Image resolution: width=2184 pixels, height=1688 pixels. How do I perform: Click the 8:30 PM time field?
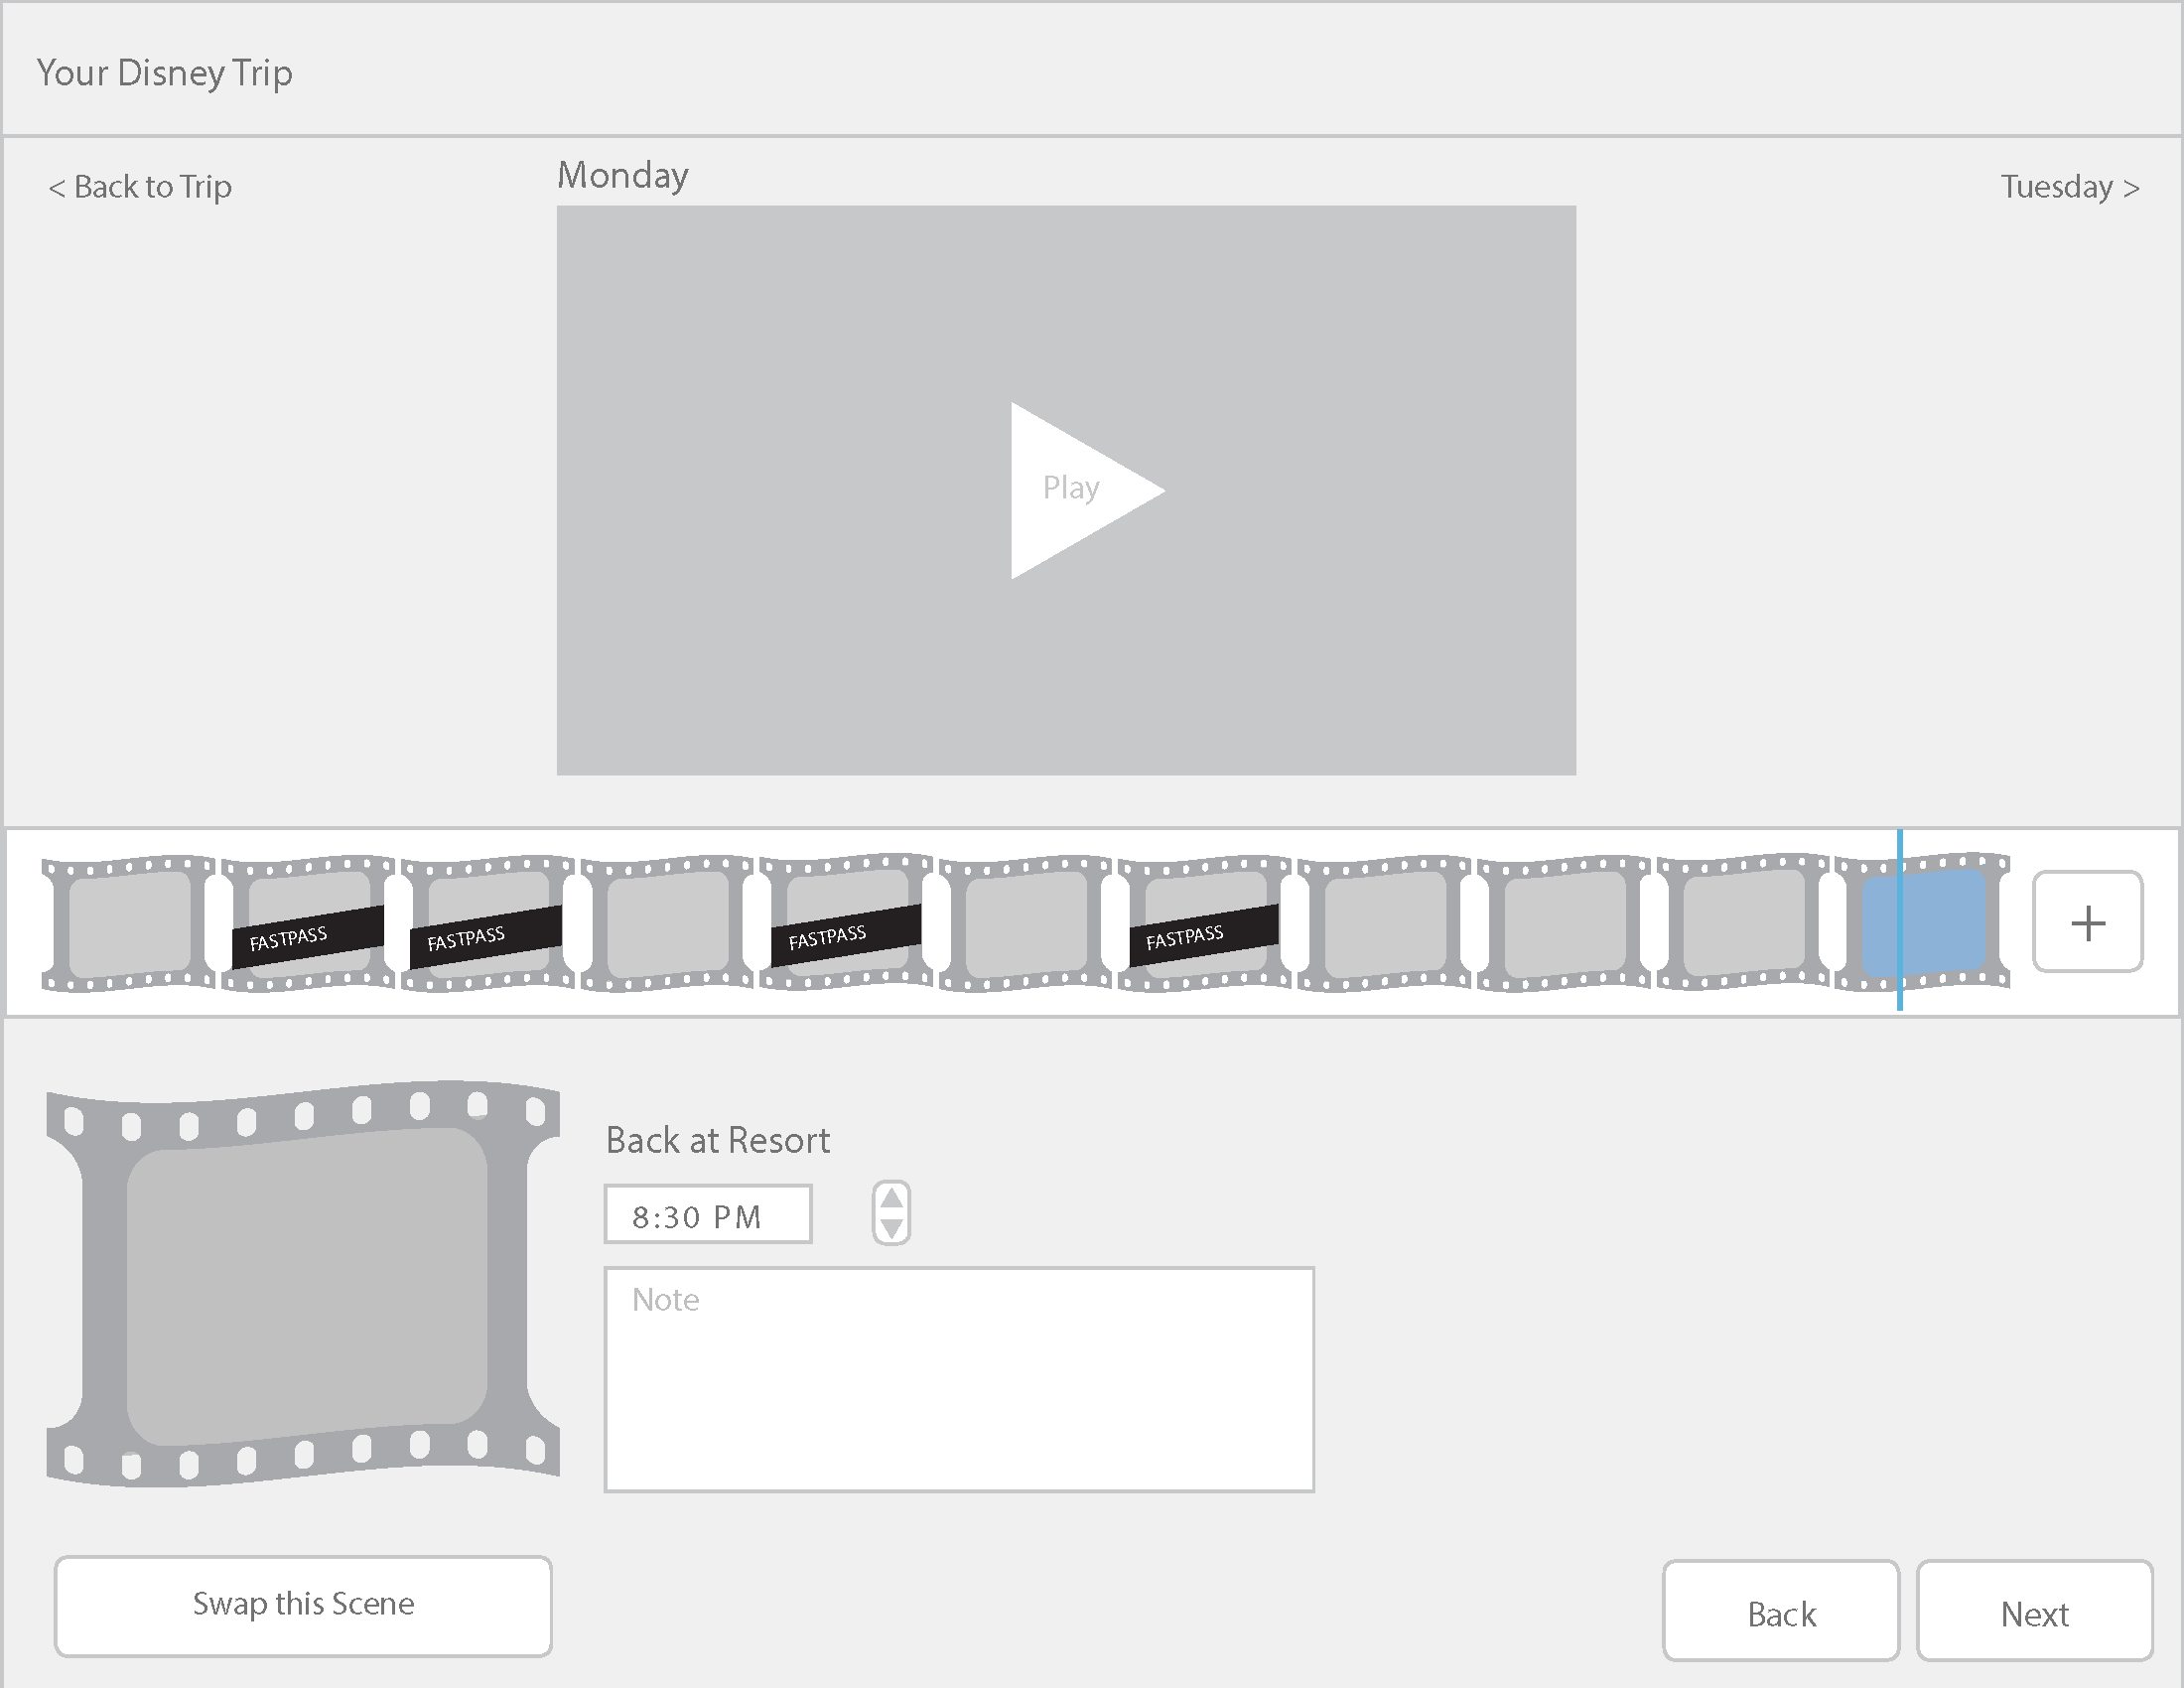pyautogui.click(x=708, y=1215)
